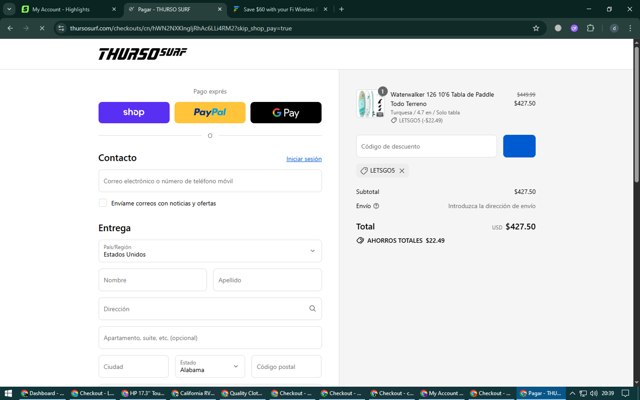This screenshot has height=400, width=640.
Task: Click the Nombre field
Action: coord(152,280)
